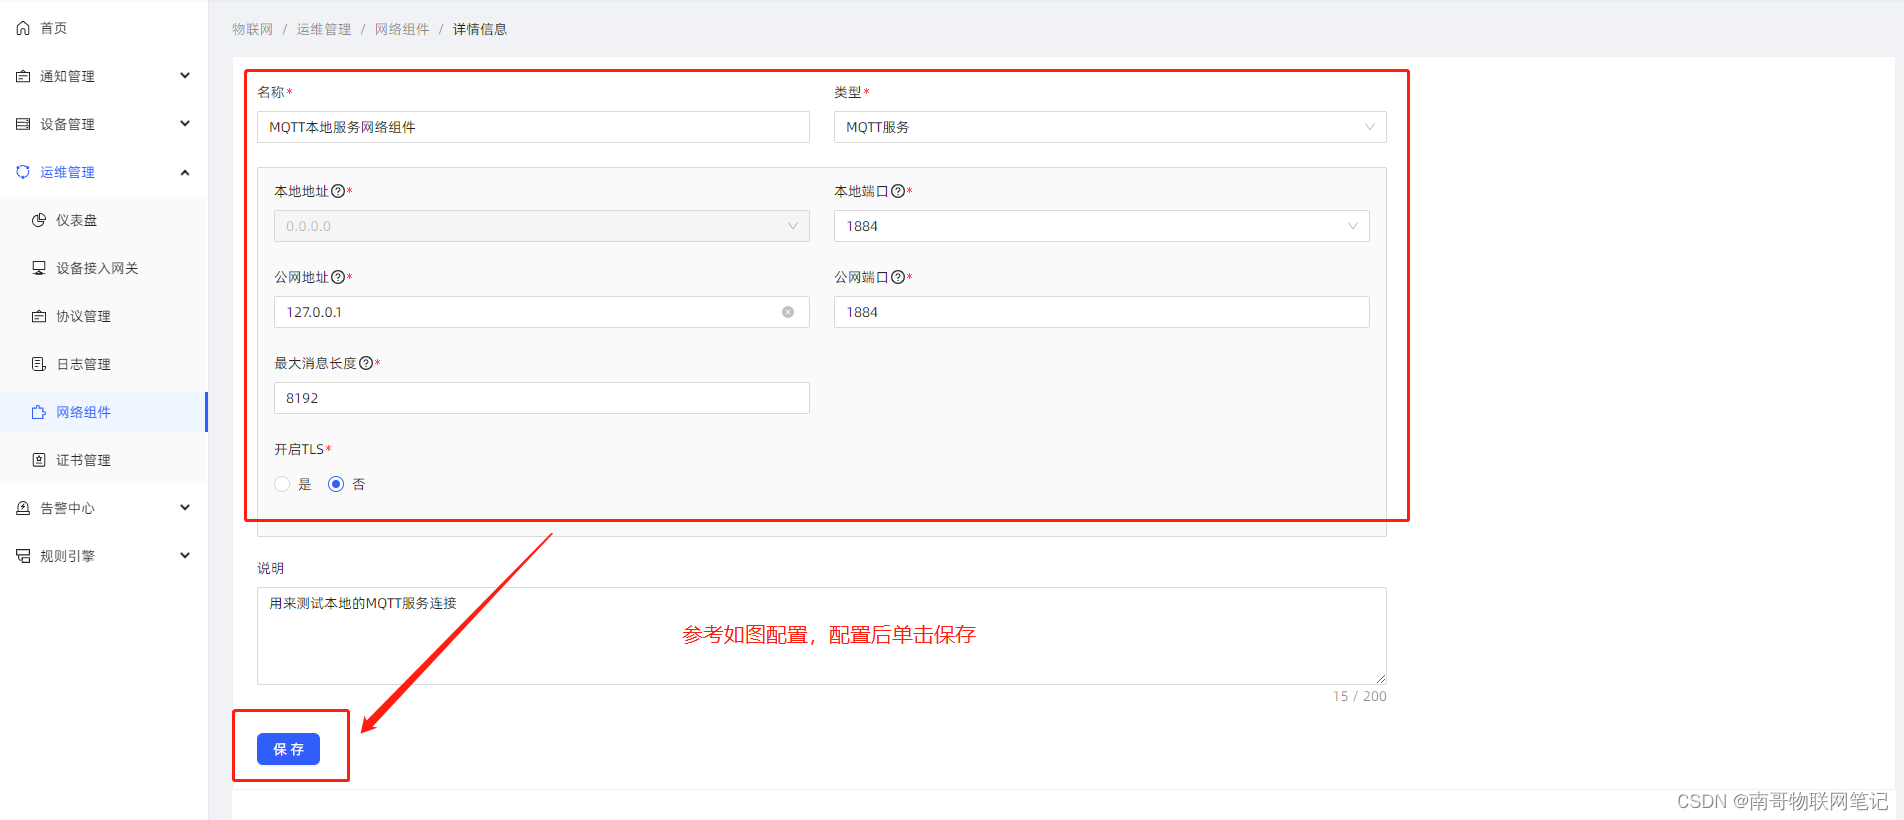Click the help icon next to 公网端口
The width and height of the screenshot is (1904, 820).
click(898, 277)
